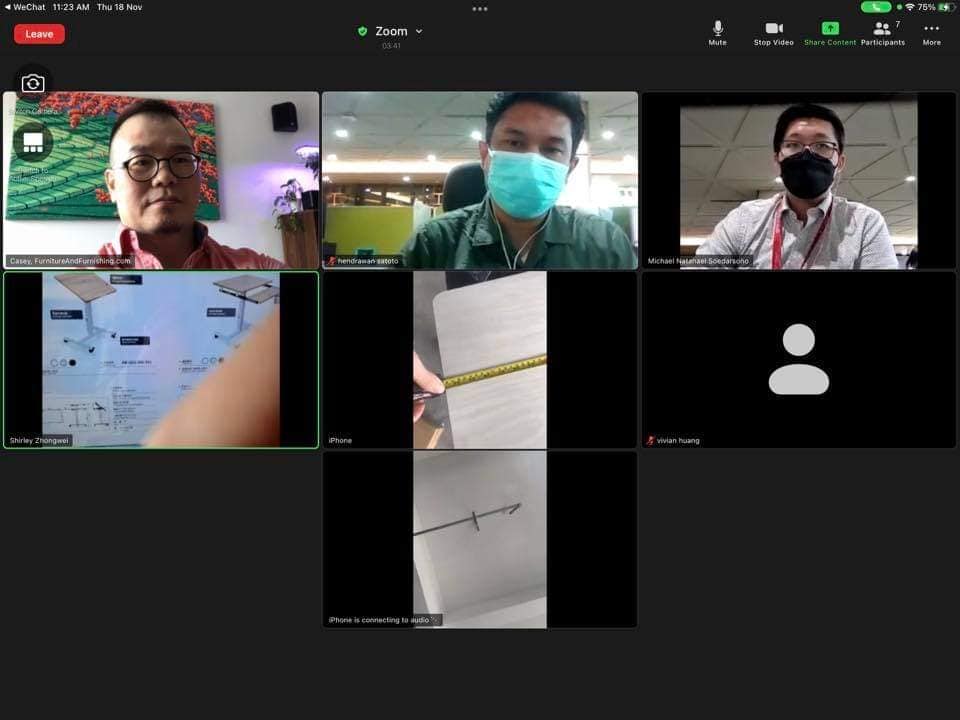Tap the green phone call indicator

[x=875, y=7]
